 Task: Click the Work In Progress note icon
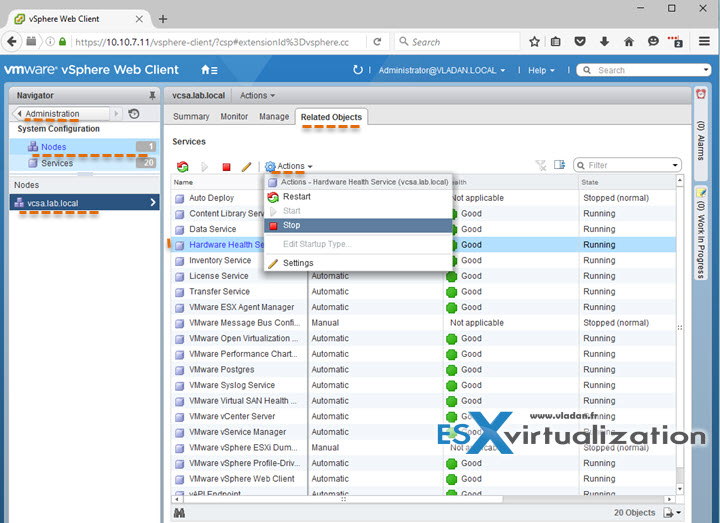[701, 192]
